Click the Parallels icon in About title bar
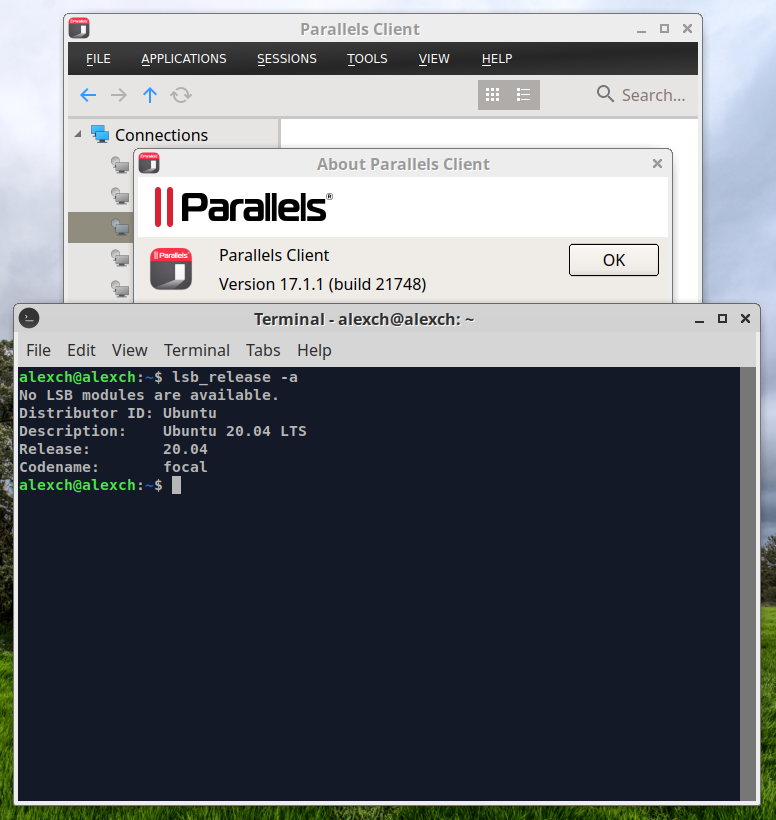 [x=149, y=163]
